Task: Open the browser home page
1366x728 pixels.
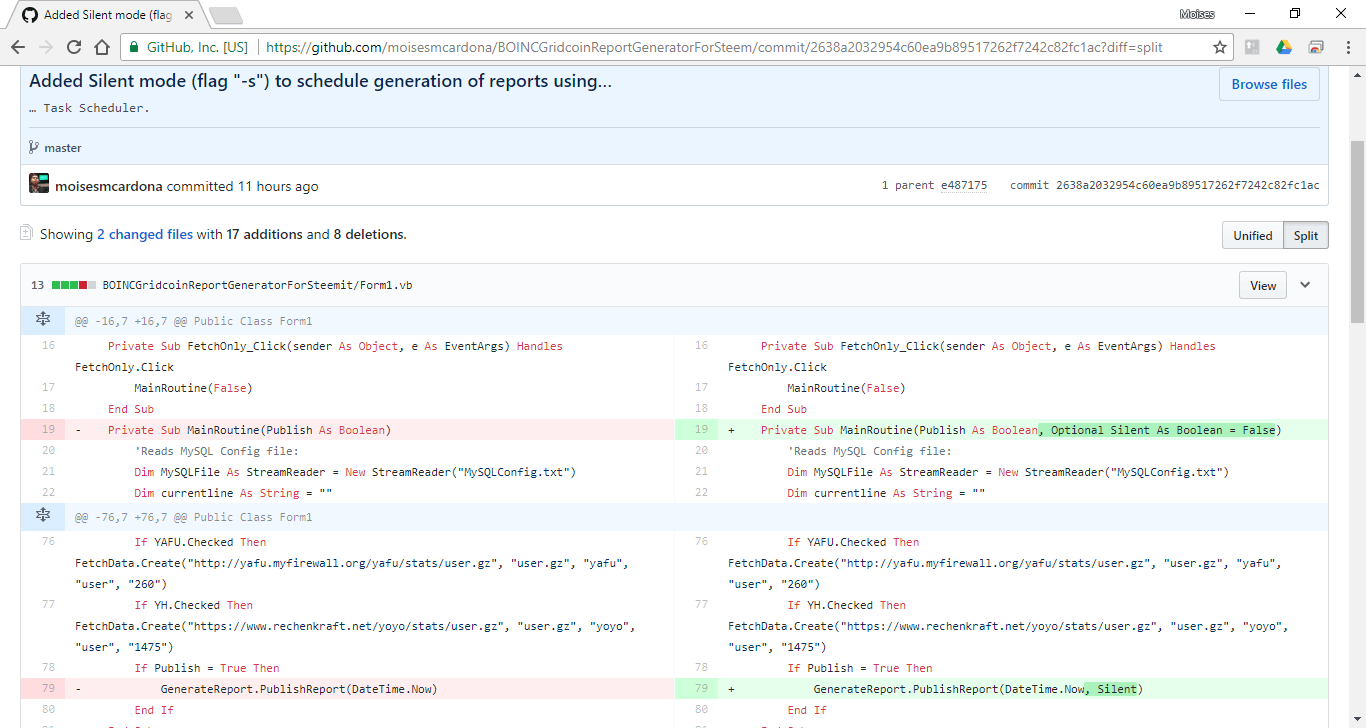Action: (x=102, y=47)
